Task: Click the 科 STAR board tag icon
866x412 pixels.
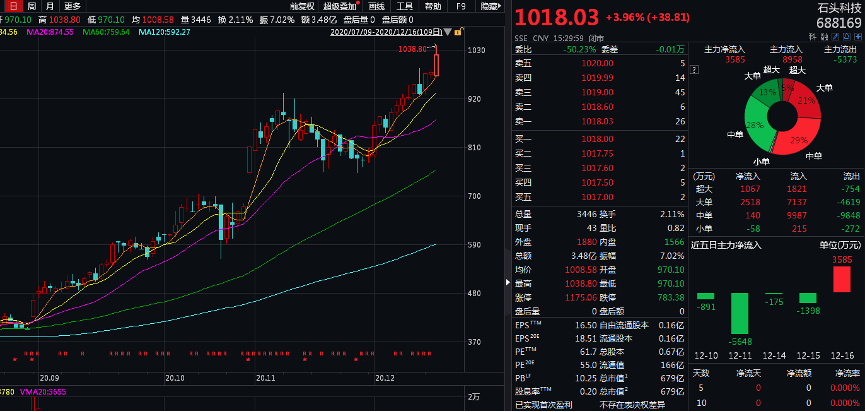Action: click(812, 36)
